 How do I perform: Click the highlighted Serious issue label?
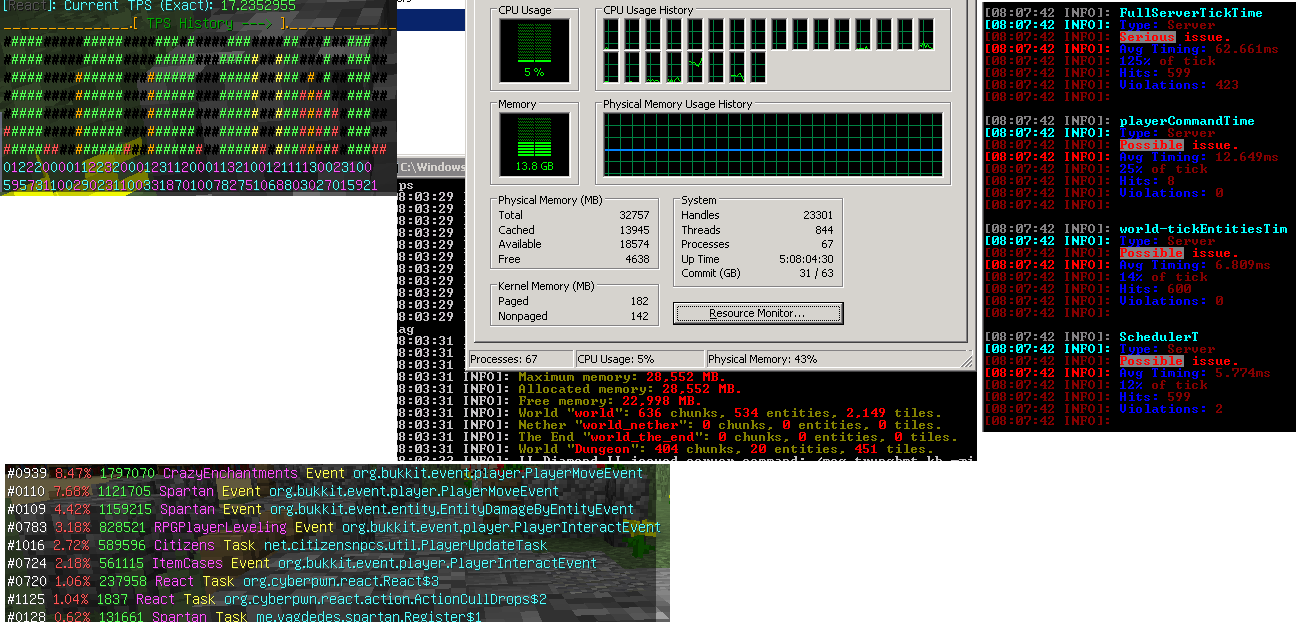pos(1147,37)
